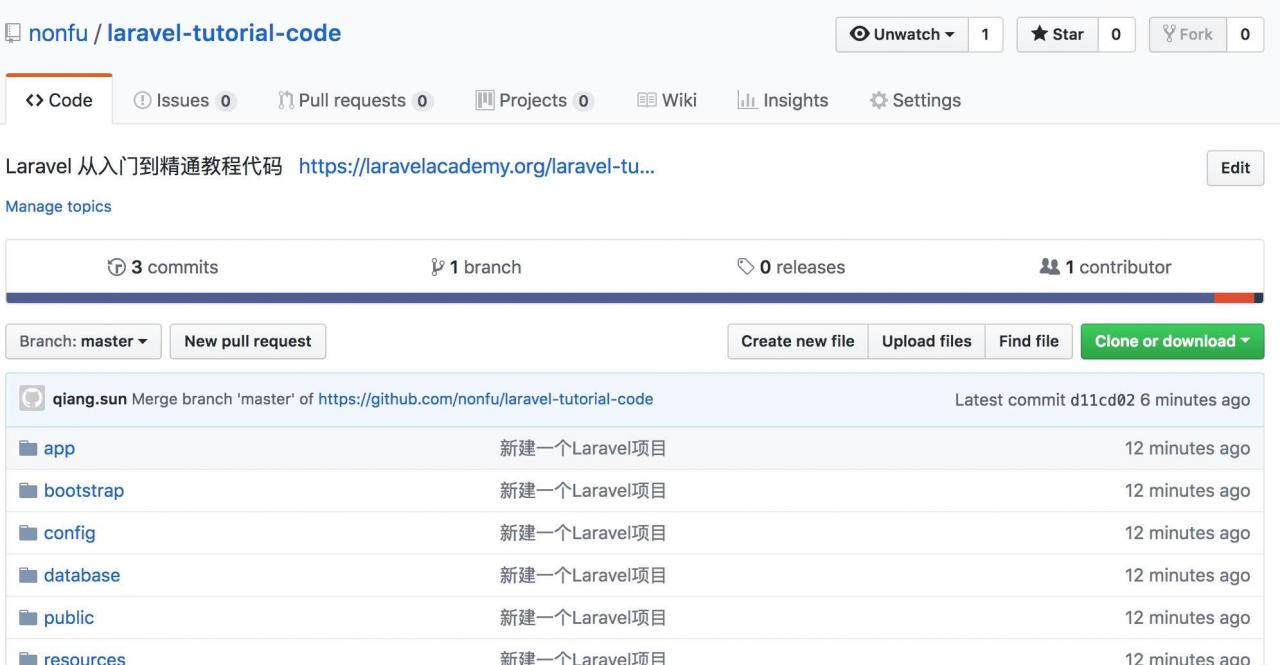The width and height of the screenshot is (1280, 665).
Task: Open the config folder
Action: point(70,533)
